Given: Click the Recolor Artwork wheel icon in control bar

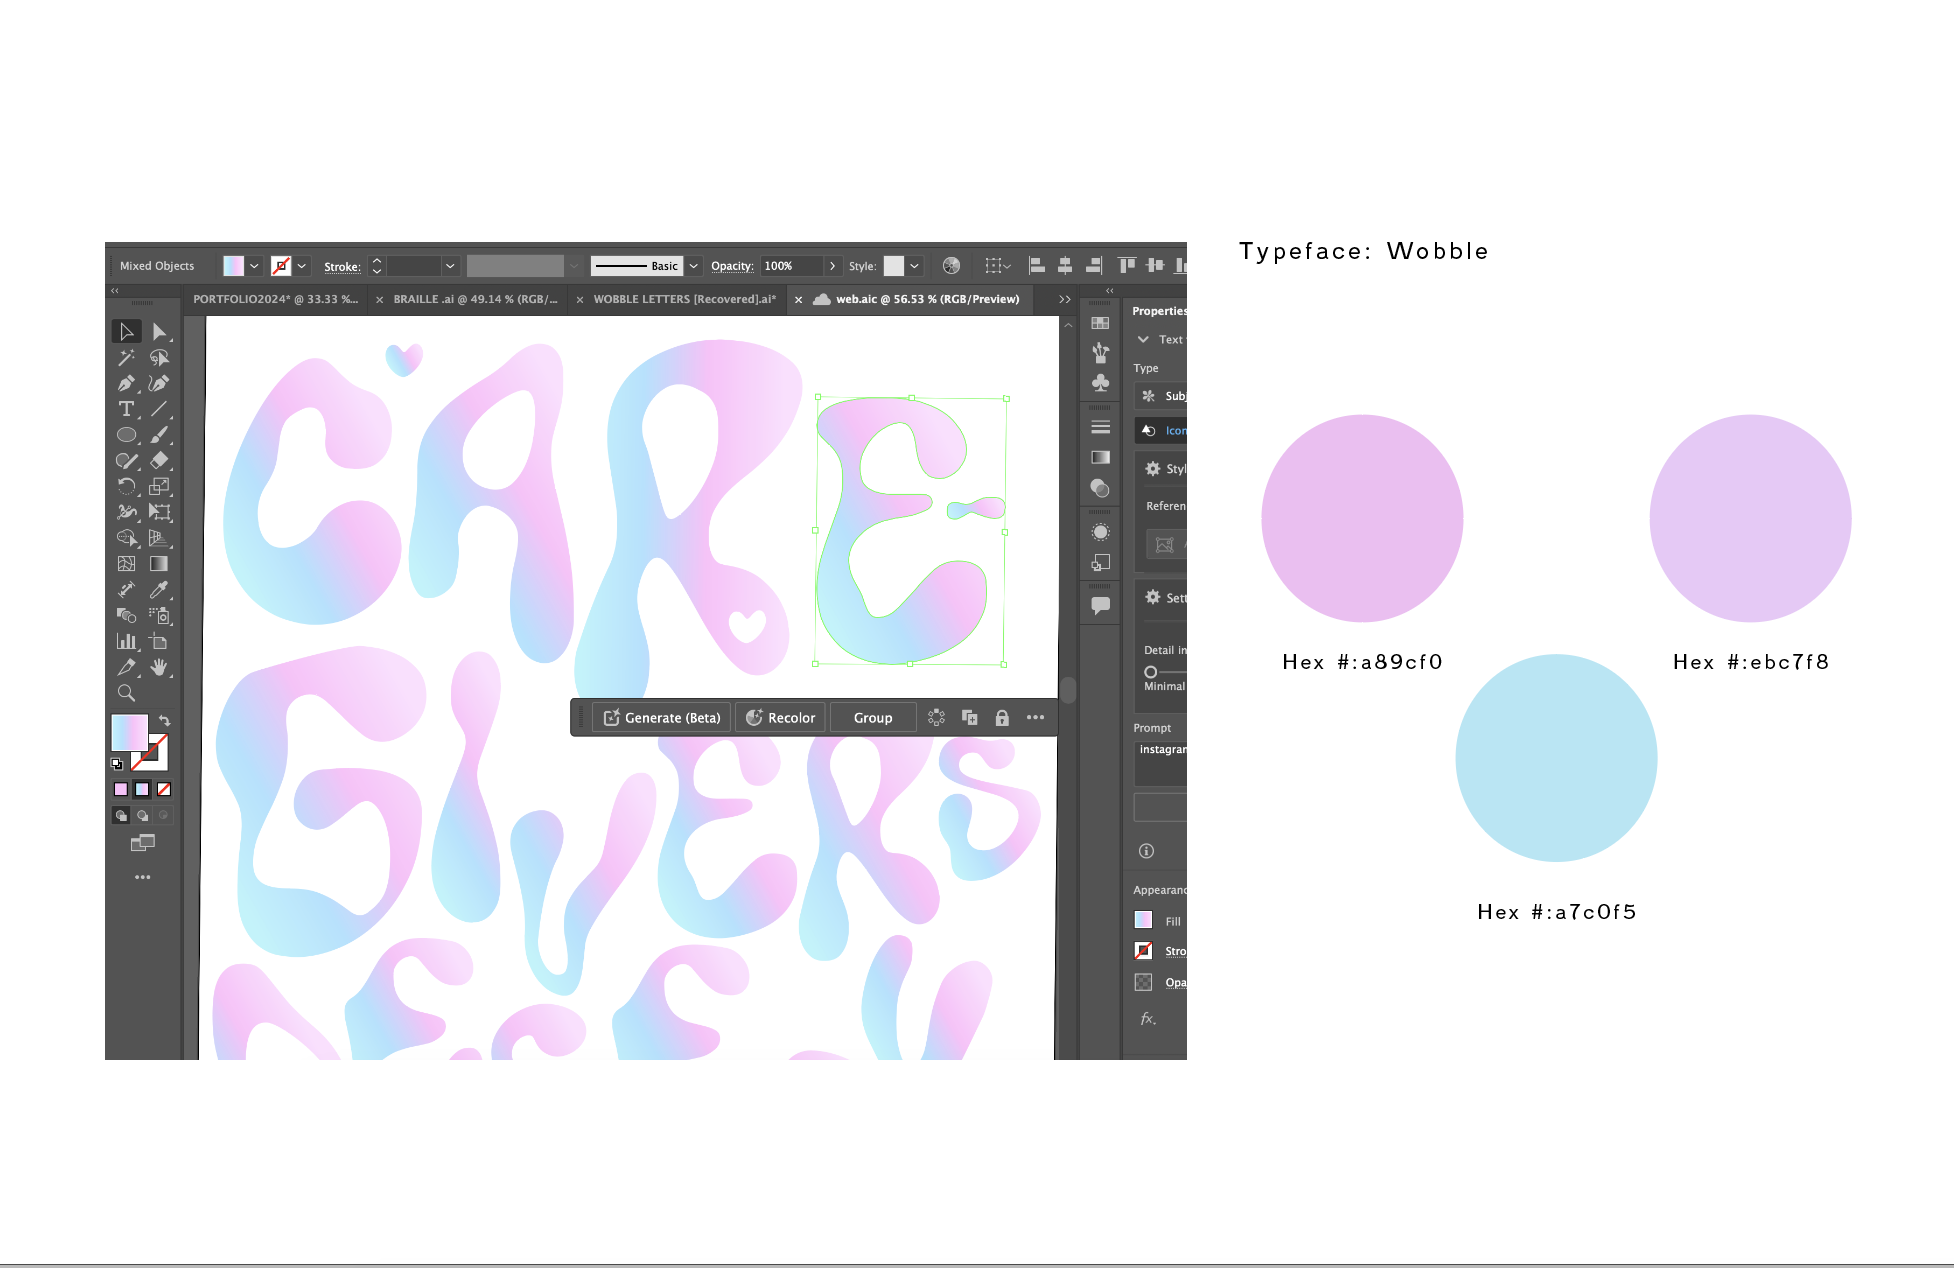Looking at the screenshot, I should [x=951, y=266].
